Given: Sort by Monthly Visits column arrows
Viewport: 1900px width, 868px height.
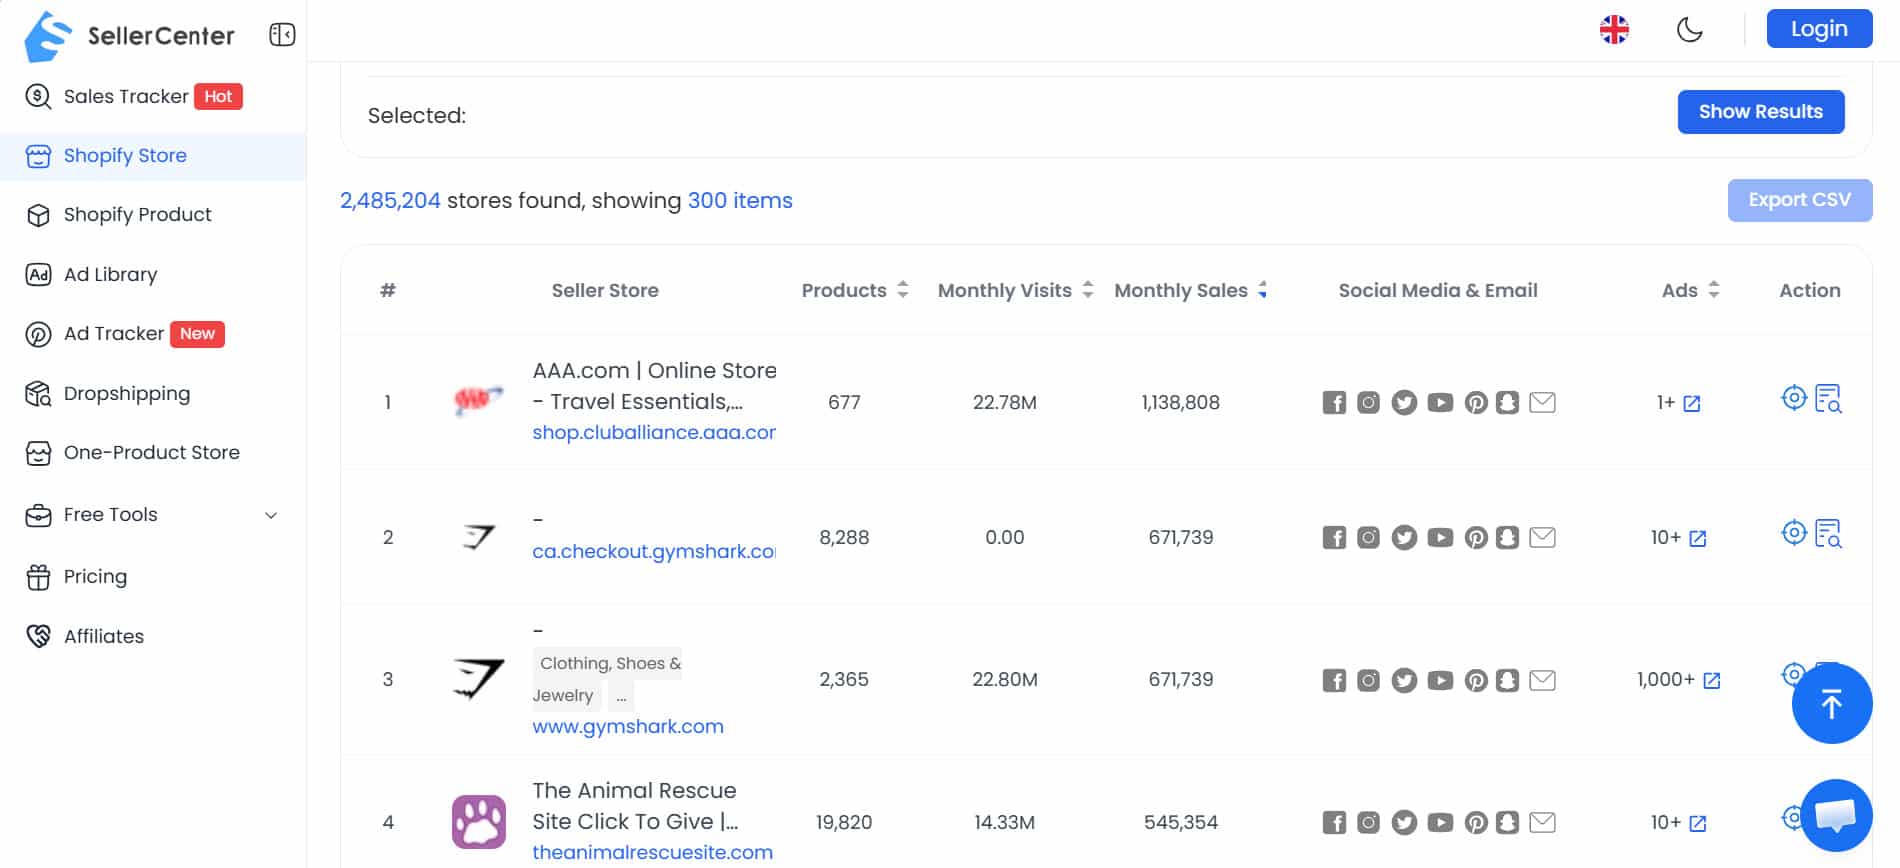Looking at the screenshot, I should tap(1088, 290).
